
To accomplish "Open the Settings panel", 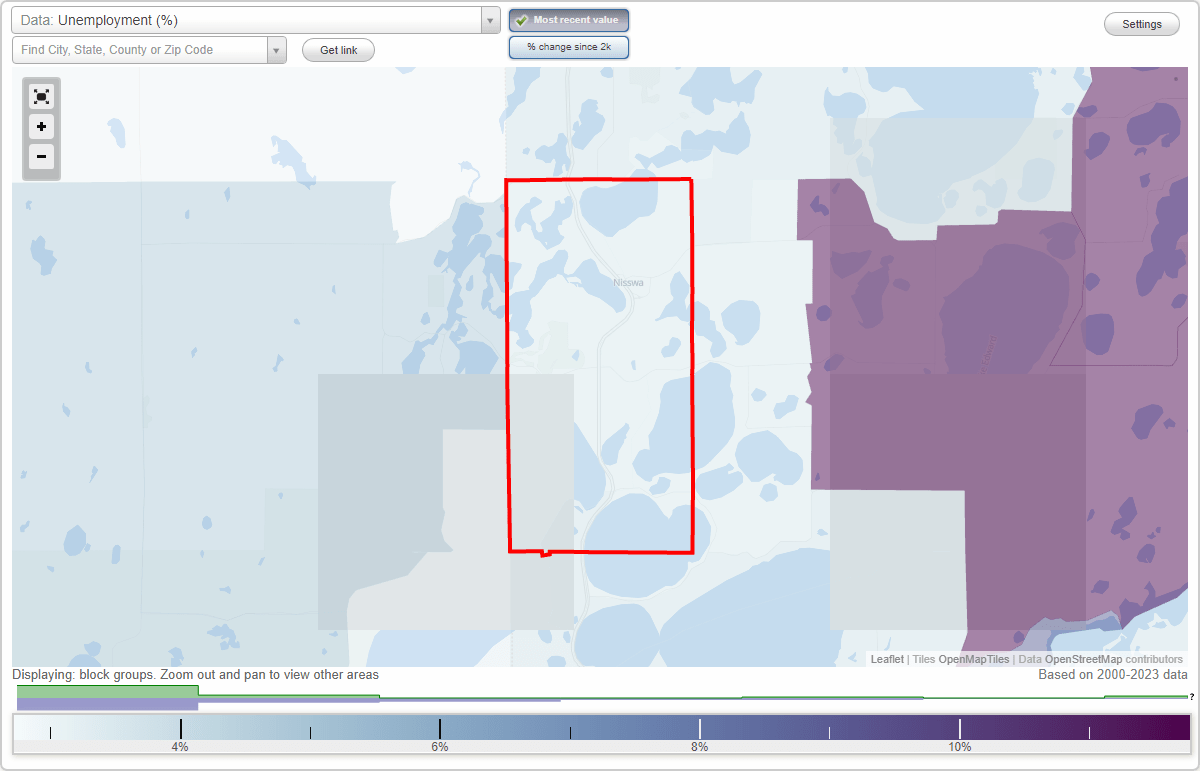I will (x=1141, y=23).
